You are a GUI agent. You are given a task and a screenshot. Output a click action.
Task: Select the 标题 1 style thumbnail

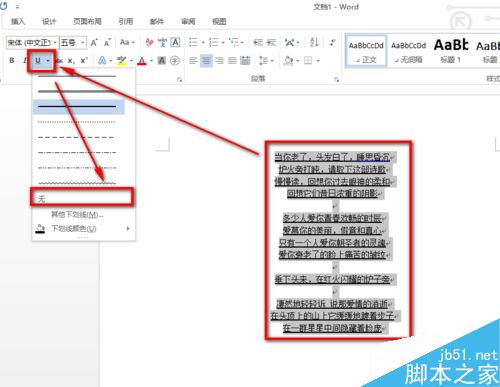coord(451,51)
